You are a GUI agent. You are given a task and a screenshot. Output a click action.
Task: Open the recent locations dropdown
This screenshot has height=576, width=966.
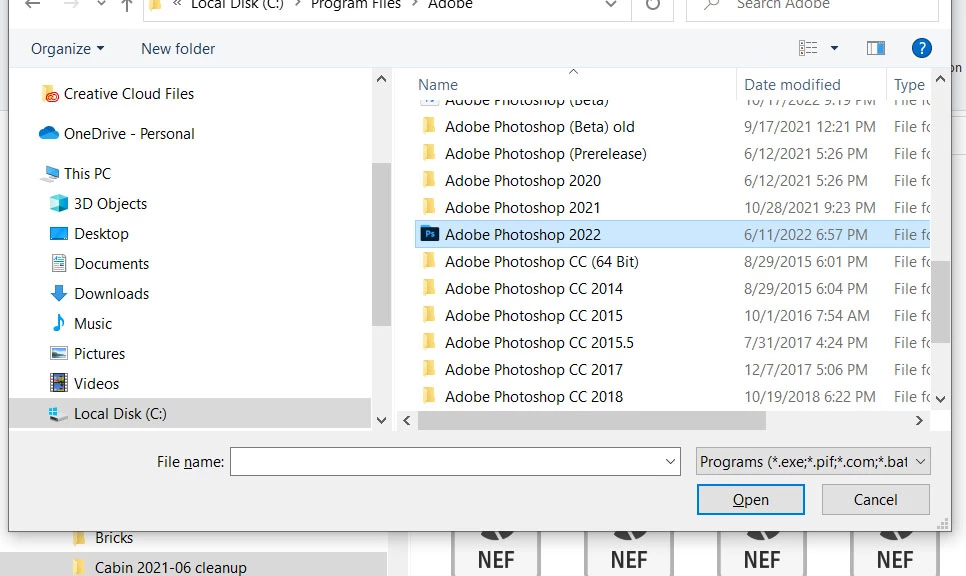pyautogui.click(x=101, y=4)
